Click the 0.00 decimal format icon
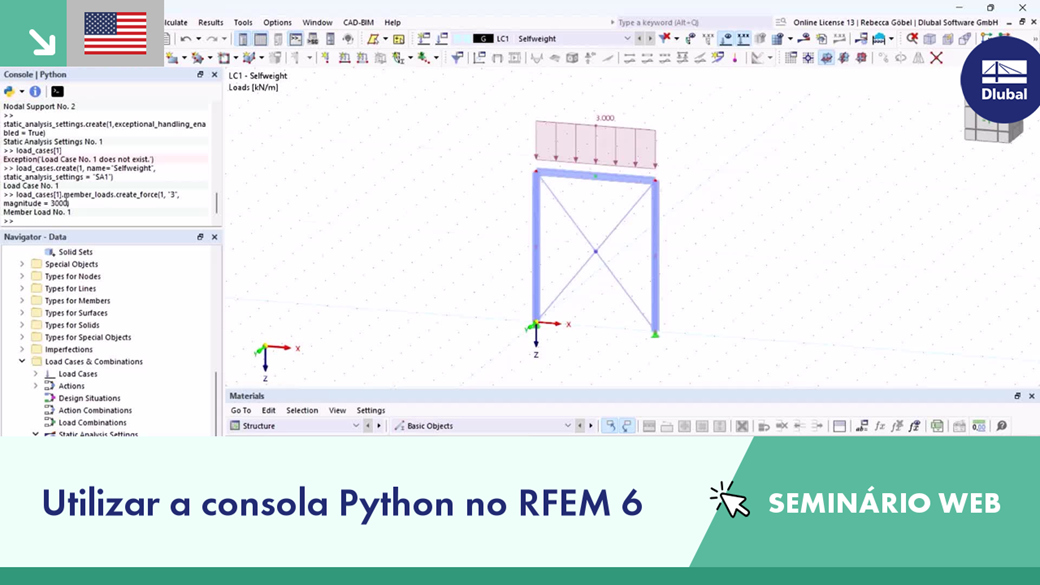 (x=978, y=426)
